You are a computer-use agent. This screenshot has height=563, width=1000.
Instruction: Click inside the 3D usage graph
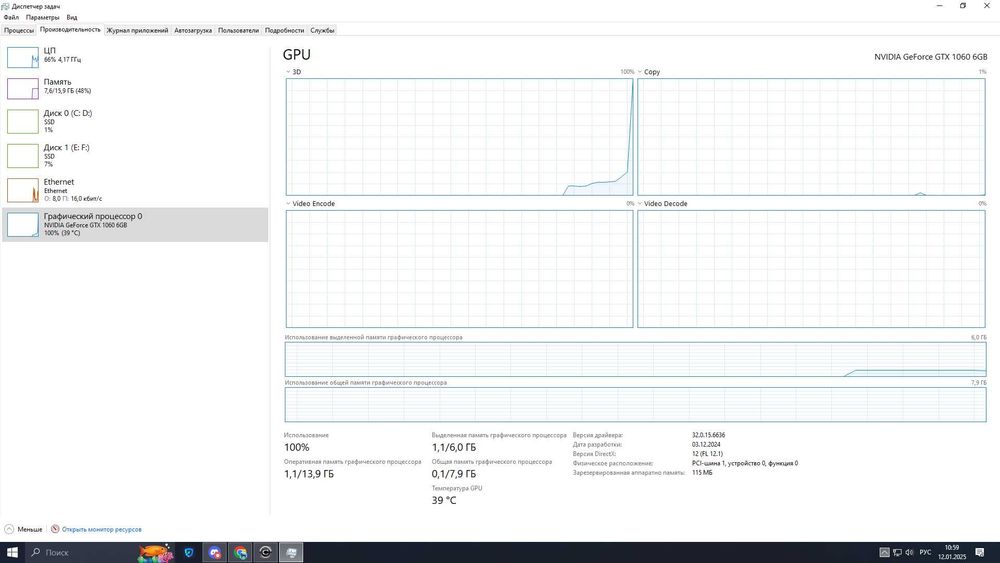pyautogui.click(x=459, y=136)
